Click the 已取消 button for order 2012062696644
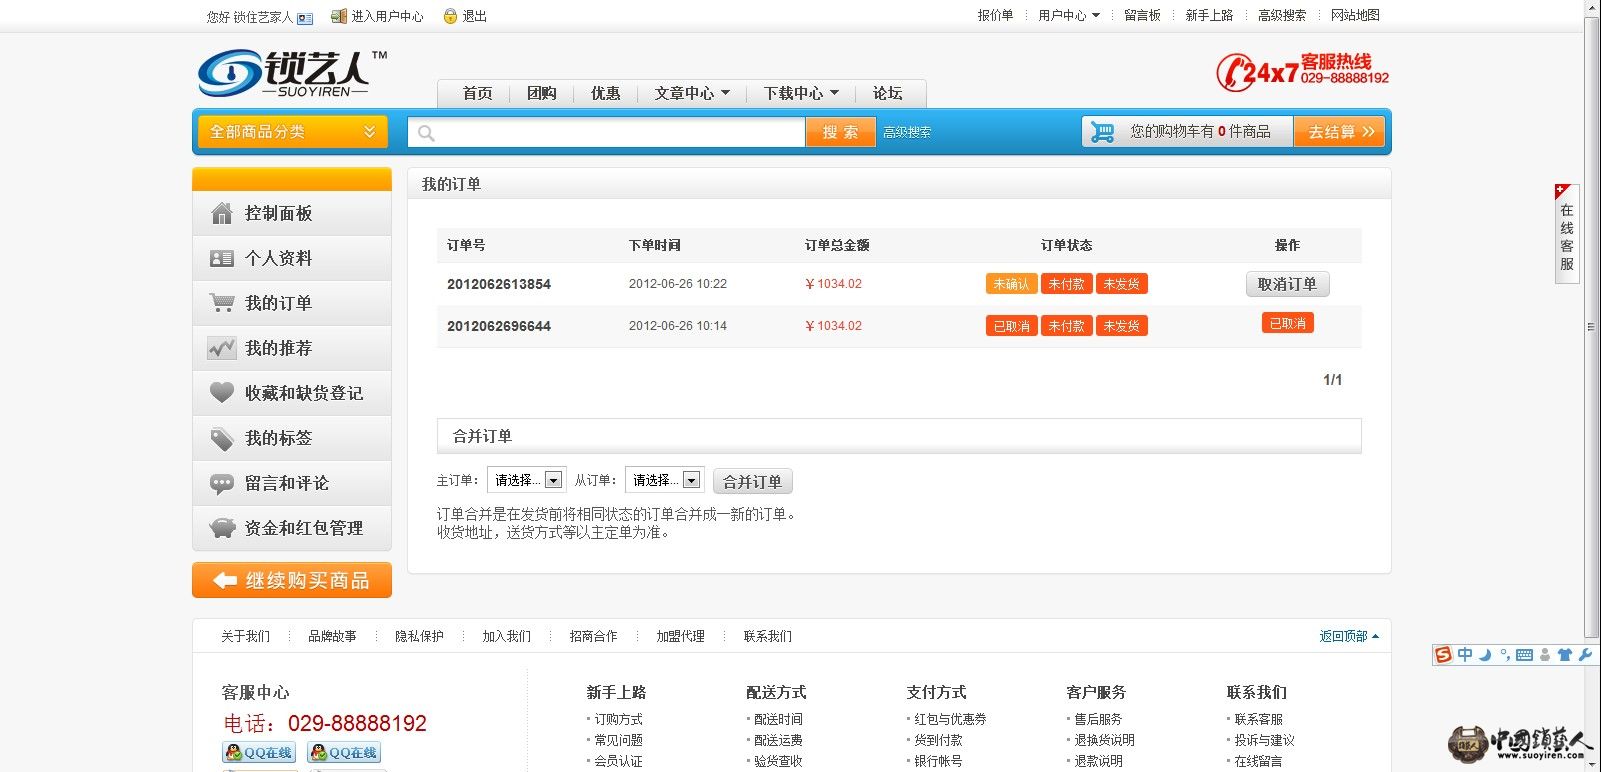This screenshot has height=772, width=1601. (1288, 323)
